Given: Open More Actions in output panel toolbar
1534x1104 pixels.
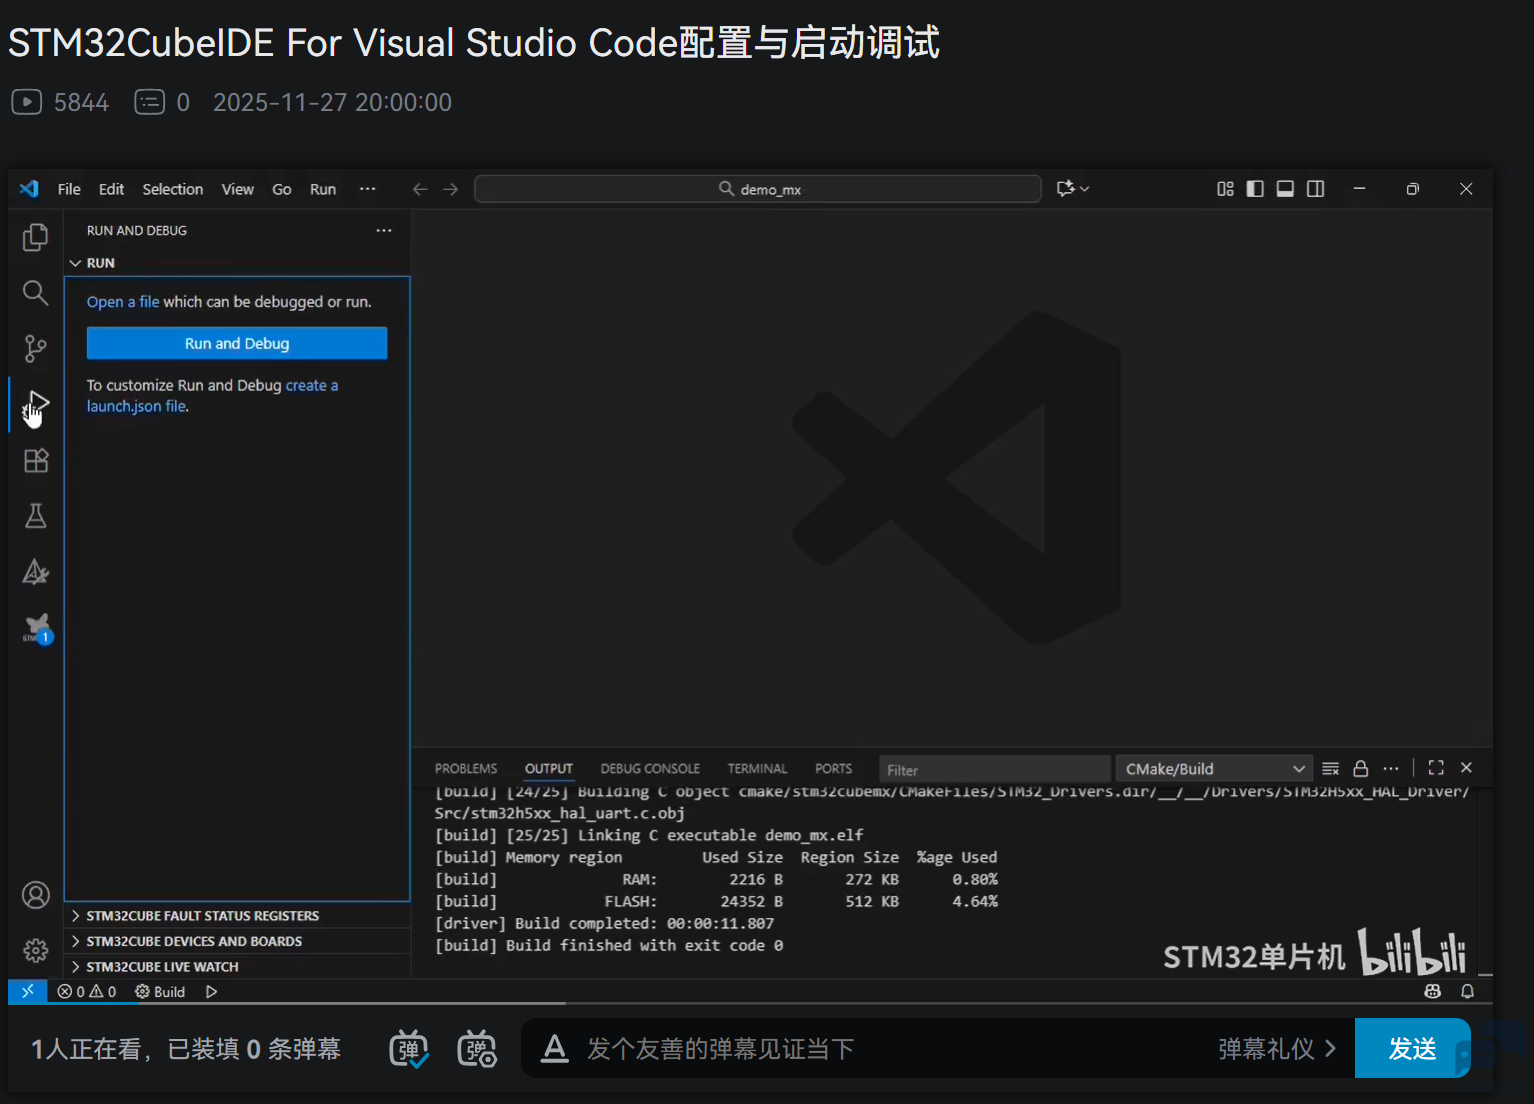Looking at the screenshot, I should [1391, 768].
